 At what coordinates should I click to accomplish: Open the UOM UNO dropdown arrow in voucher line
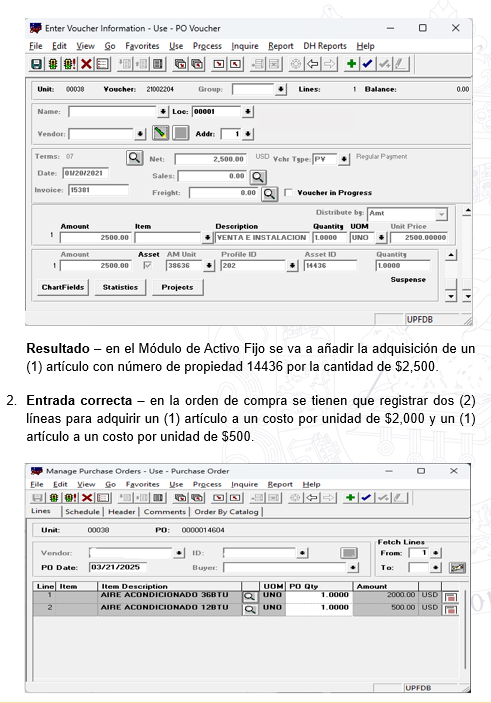381,238
